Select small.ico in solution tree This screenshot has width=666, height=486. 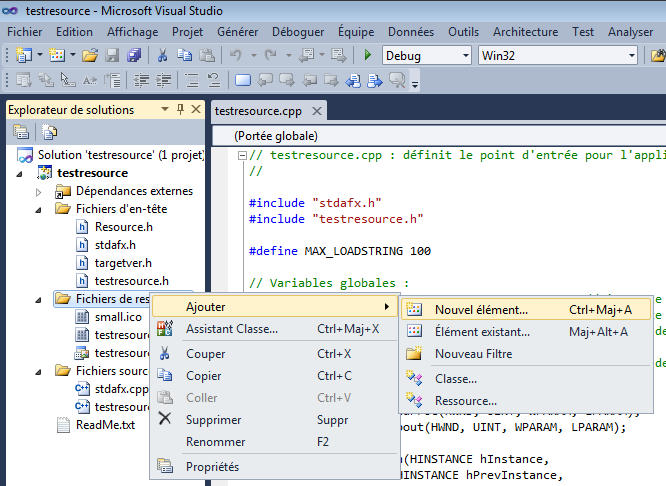118,317
